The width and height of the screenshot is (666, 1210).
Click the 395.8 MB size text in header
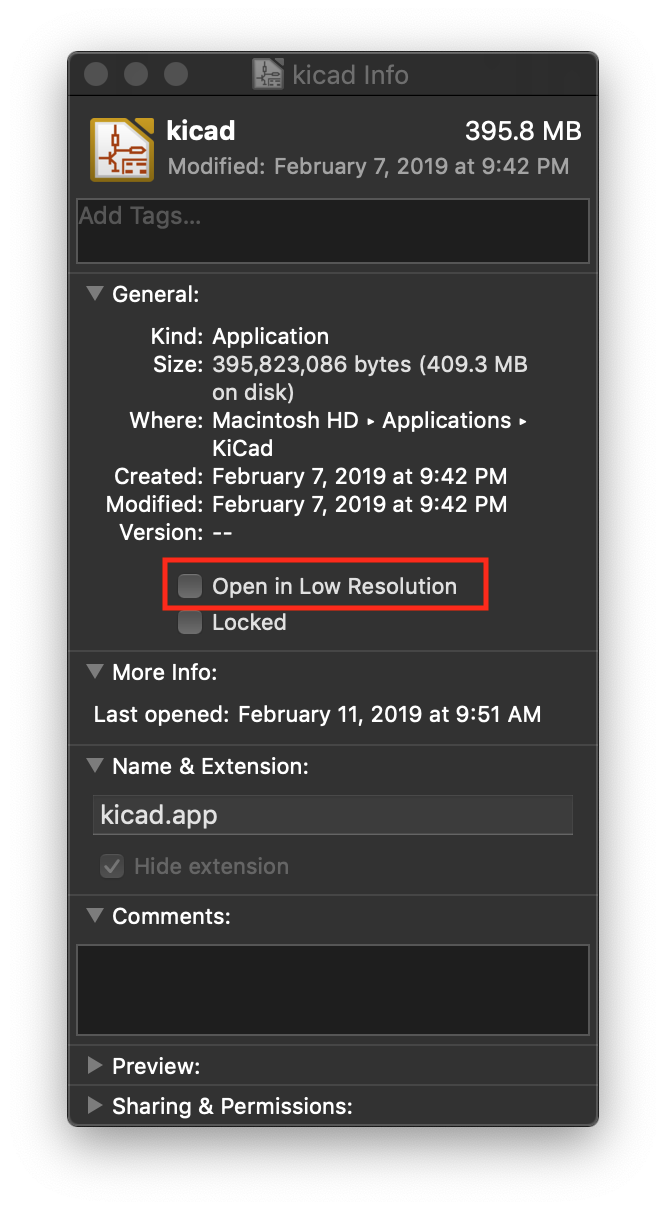pos(523,132)
